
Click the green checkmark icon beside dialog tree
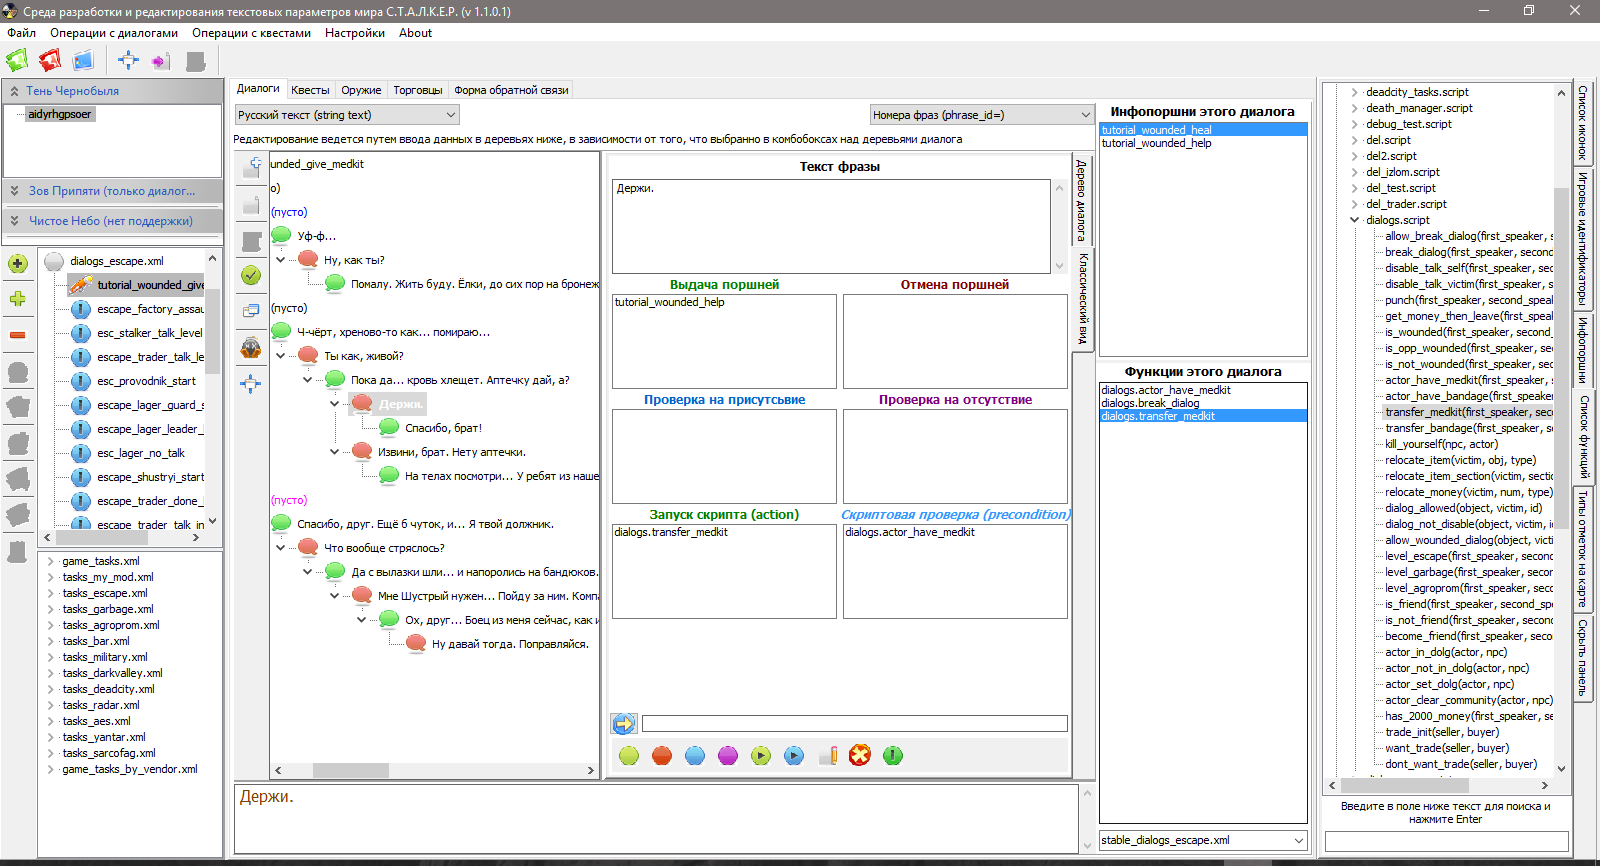pos(251,275)
